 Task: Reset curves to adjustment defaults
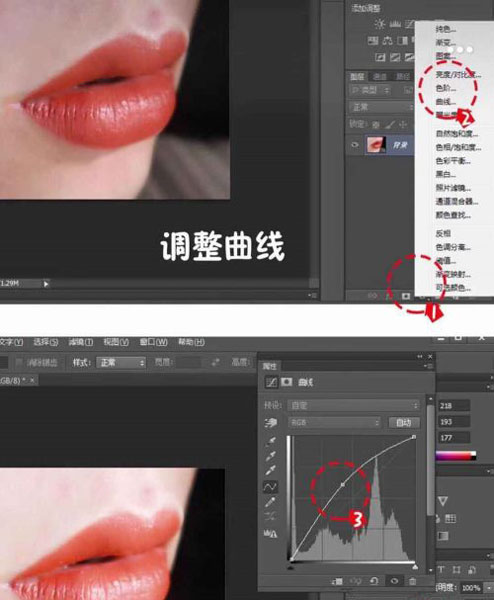374,581
